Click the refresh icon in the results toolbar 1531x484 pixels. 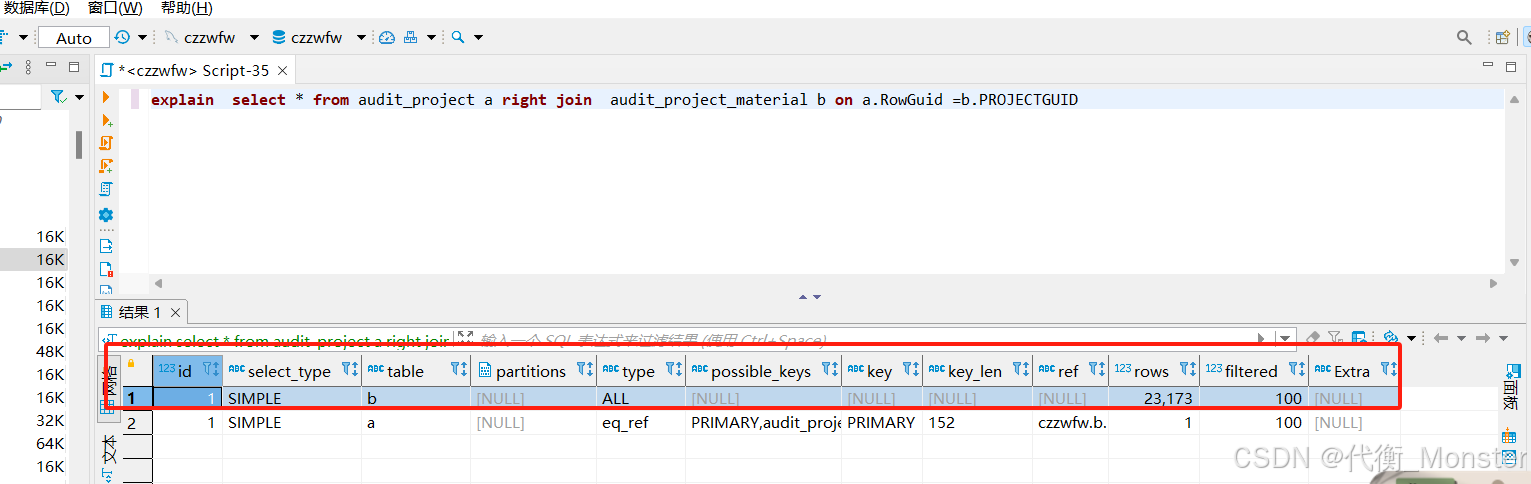pyautogui.click(x=1390, y=338)
